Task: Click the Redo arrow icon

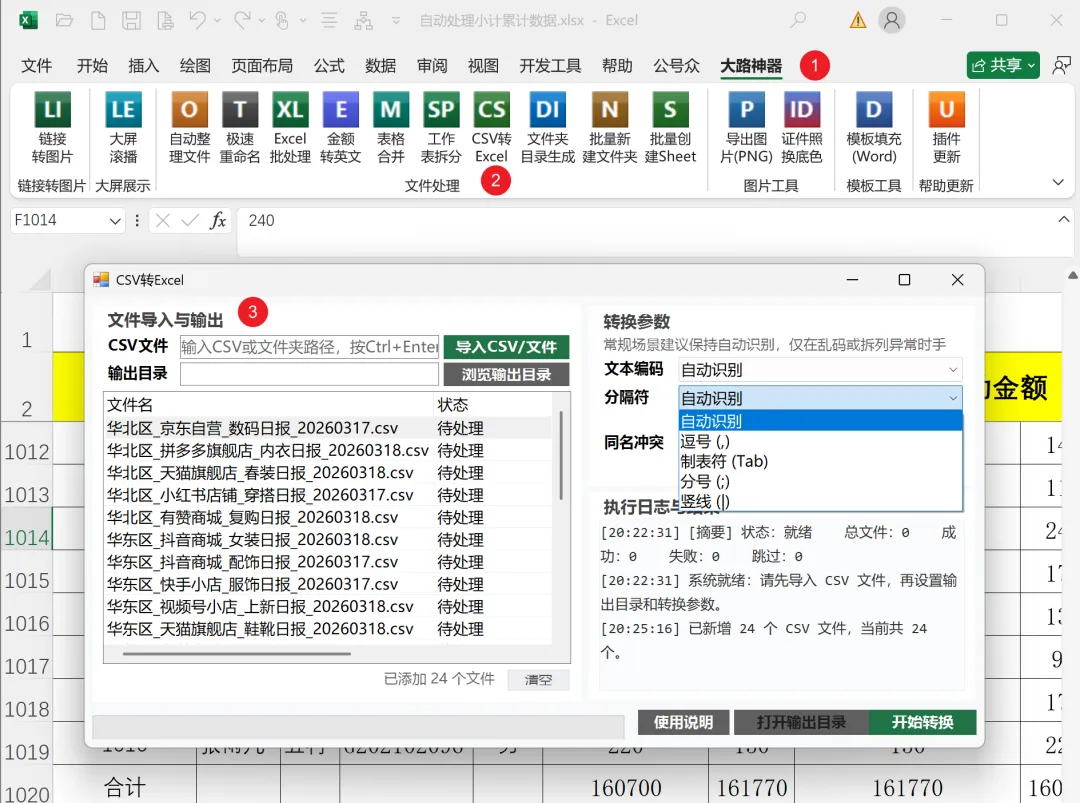Action: coord(242,21)
